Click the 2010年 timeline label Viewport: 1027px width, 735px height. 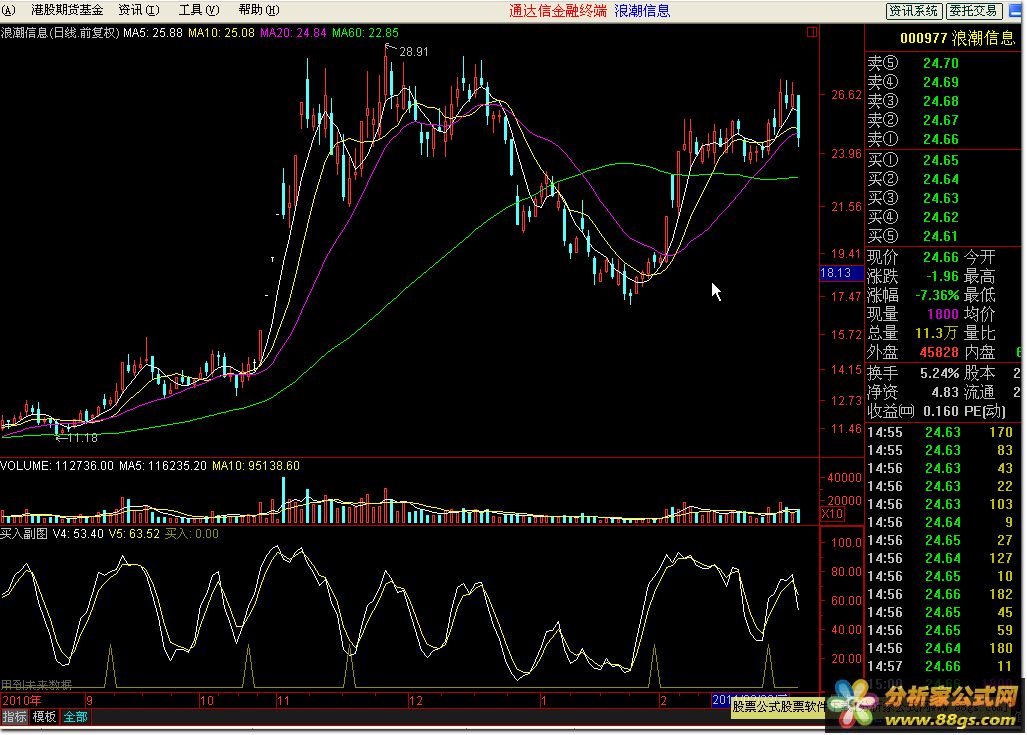point(21,700)
